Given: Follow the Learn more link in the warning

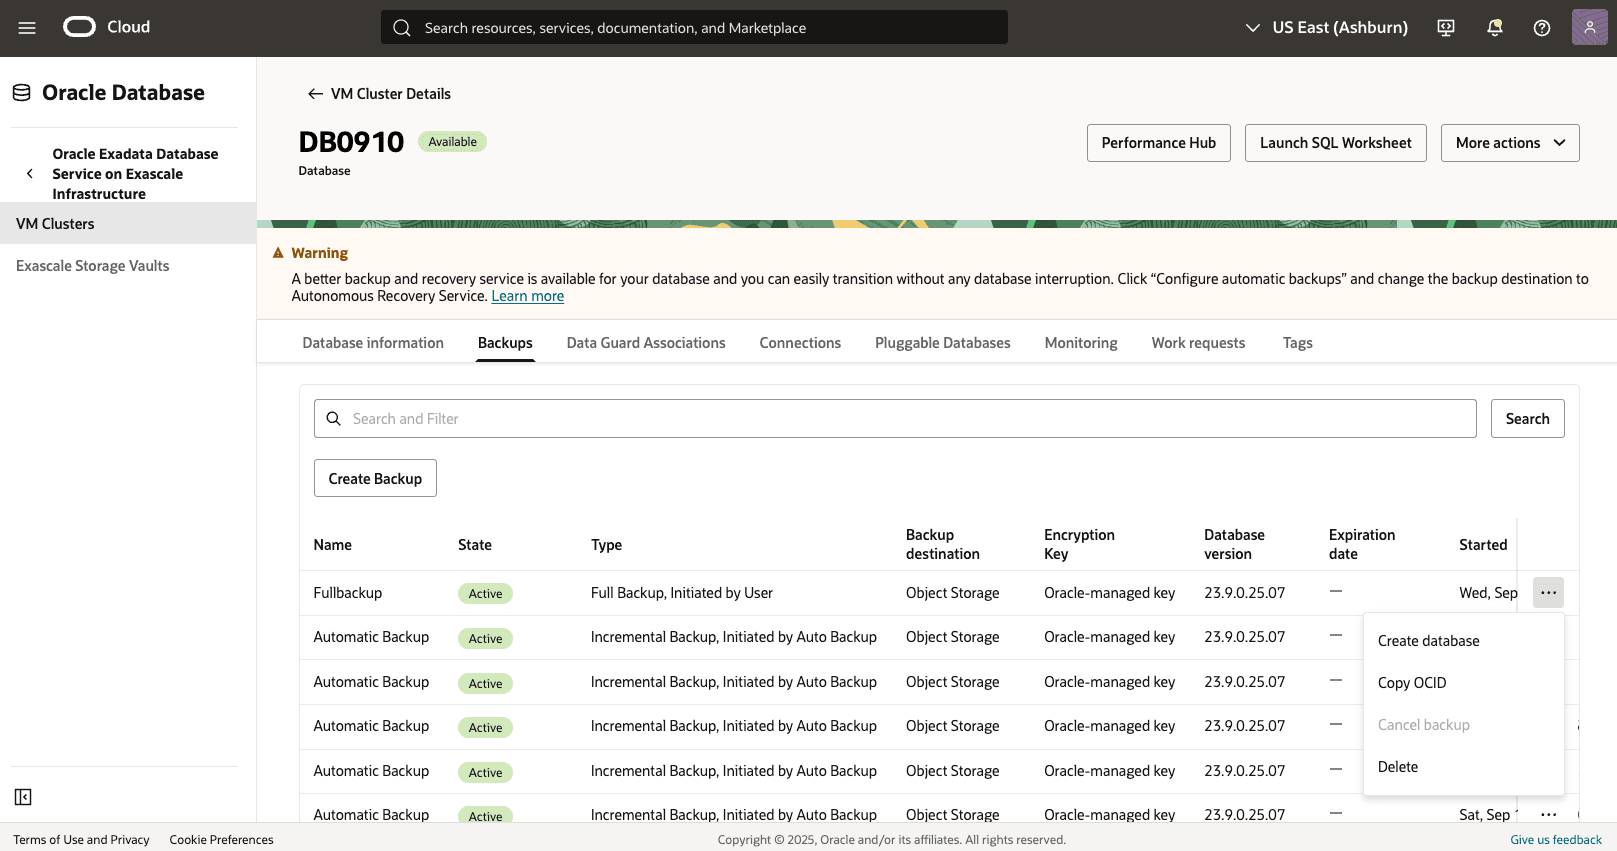Looking at the screenshot, I should [x=528, y=296].
